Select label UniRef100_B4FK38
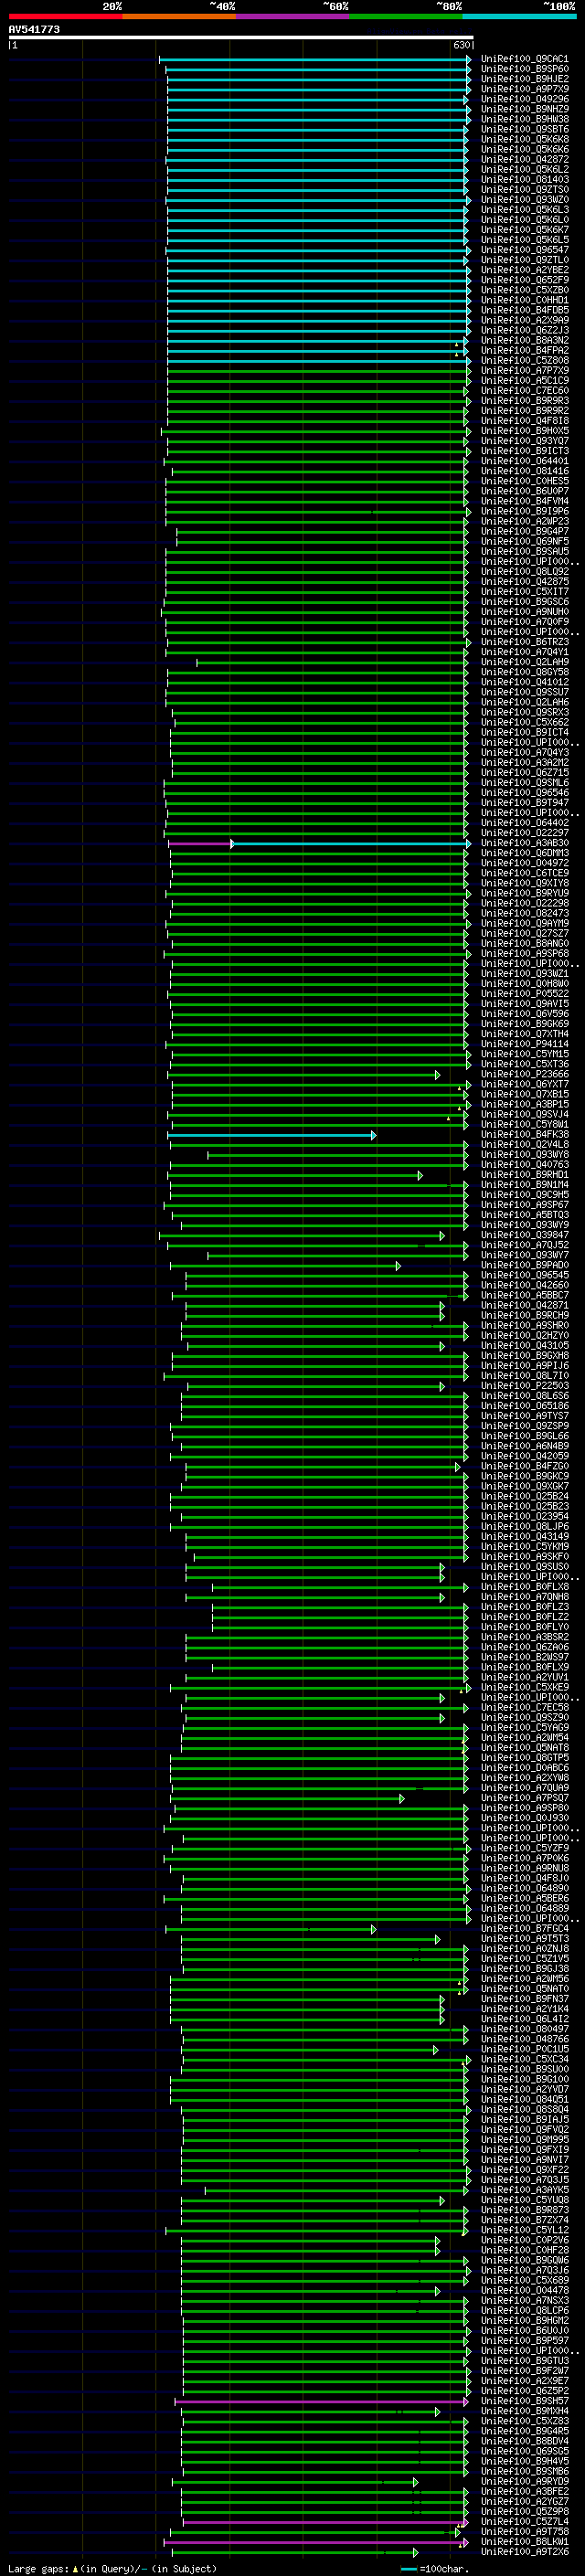Screen dimensions: 585x2576 pos(524,1135)
